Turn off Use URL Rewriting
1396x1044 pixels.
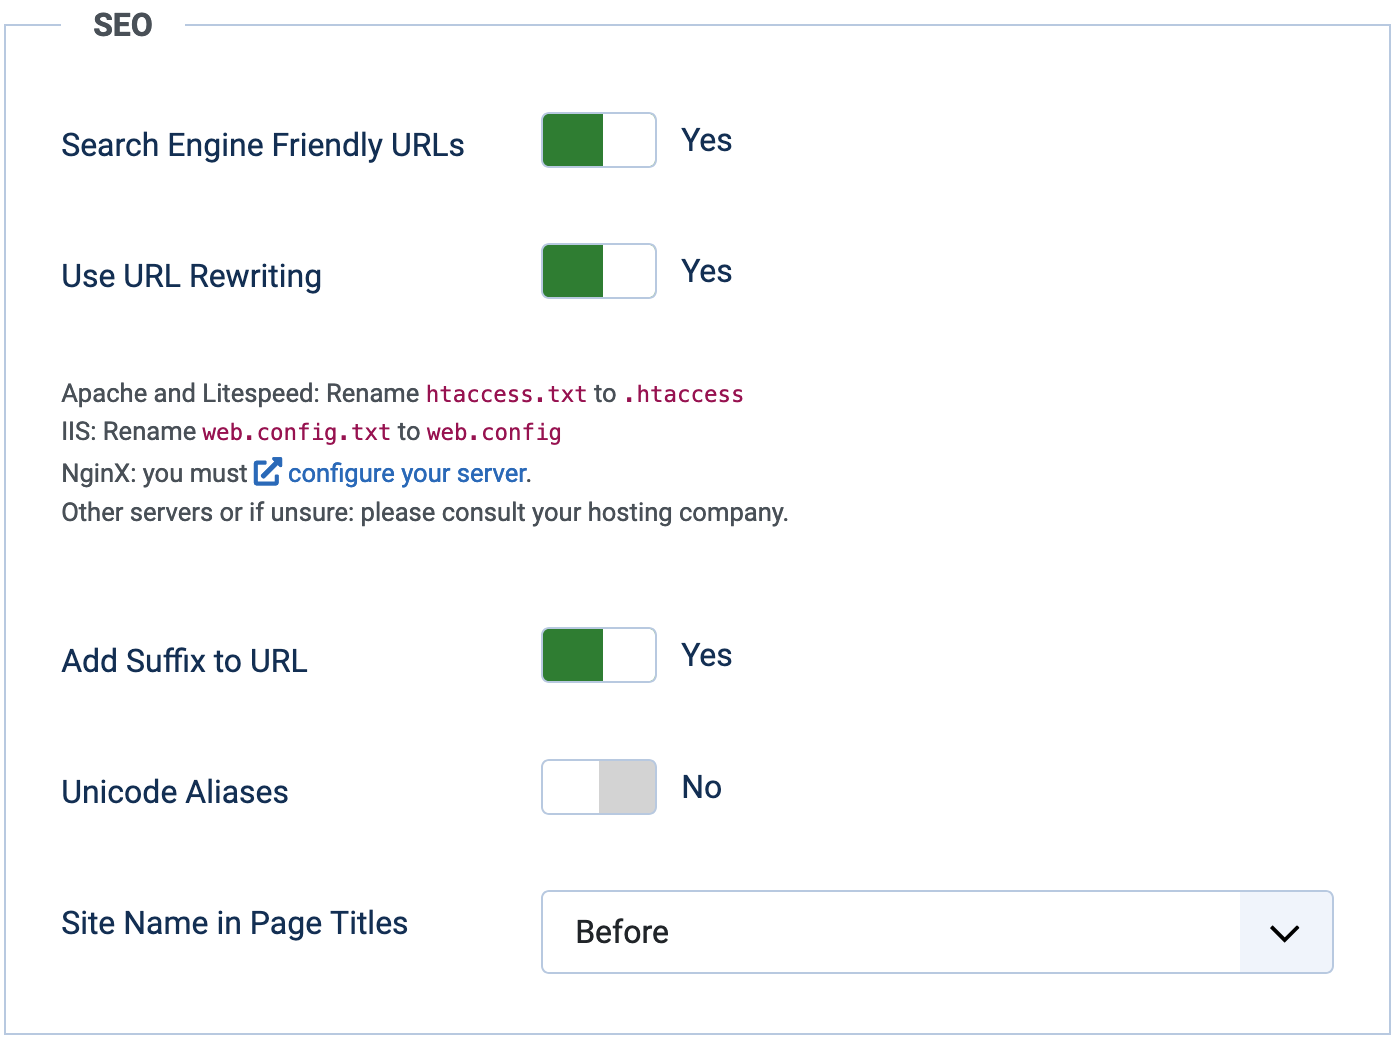[x=598, y=271]
